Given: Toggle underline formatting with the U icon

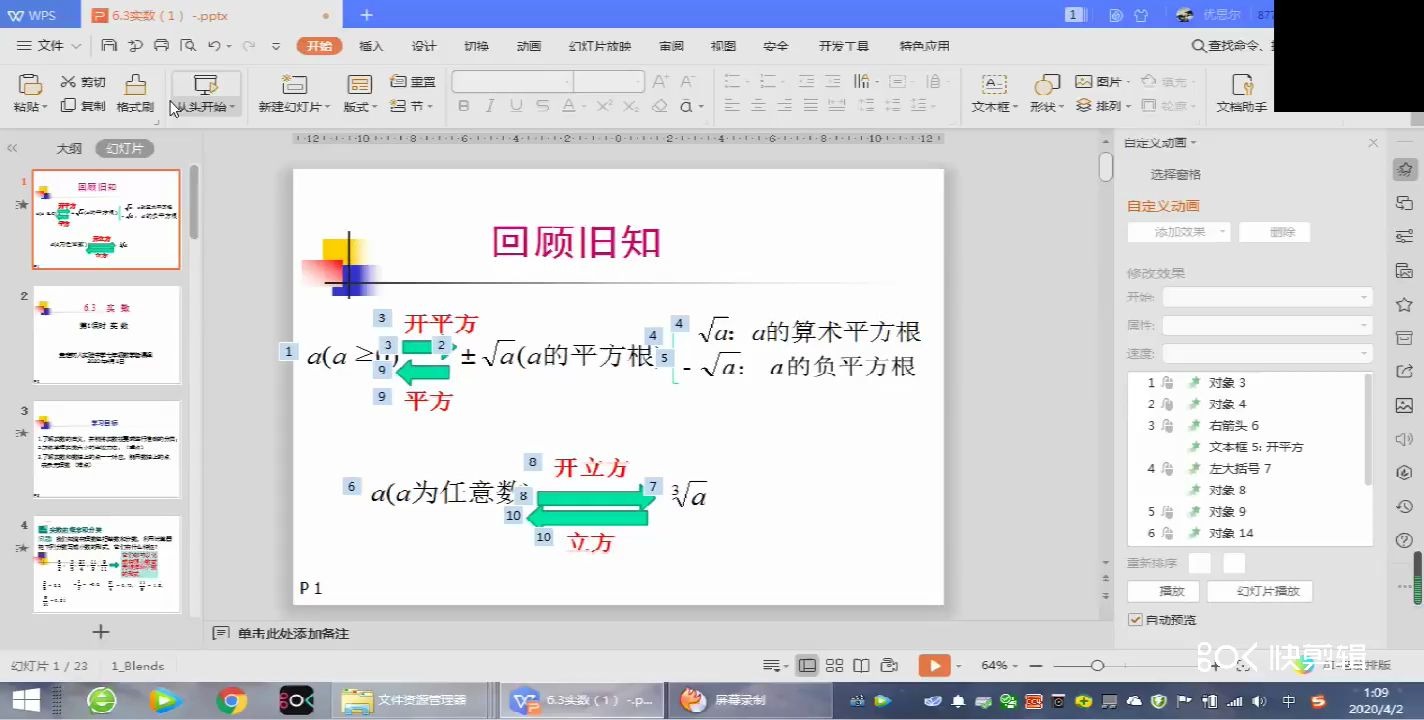Looking at the screenshot, I should [x=516, y=104].
